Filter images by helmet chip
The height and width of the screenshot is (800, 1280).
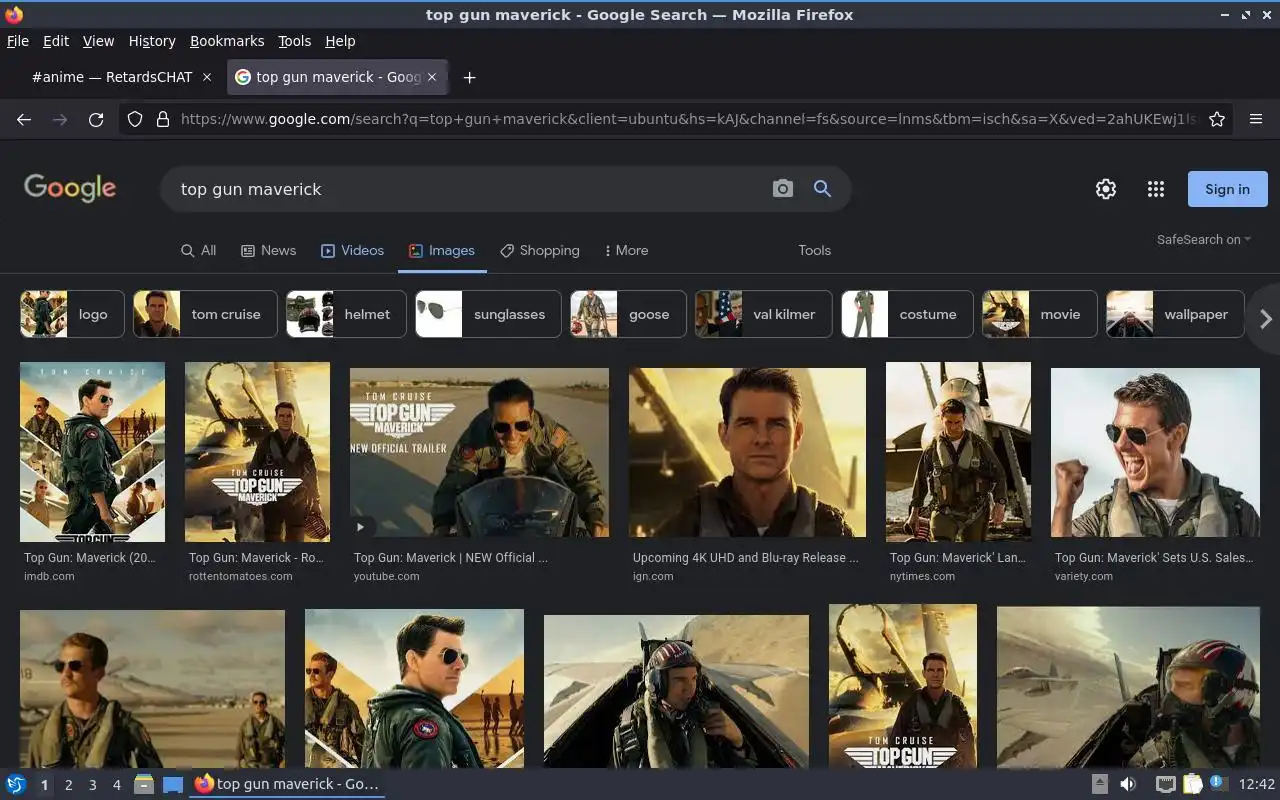click(346, 314)
